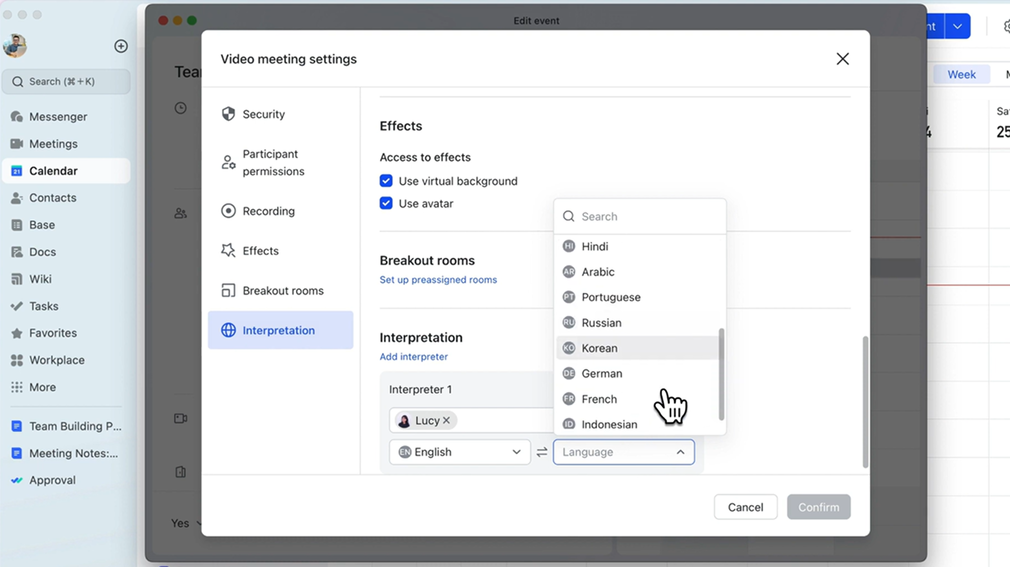
Task: Select Korean from language list
Action: point(600,348)
